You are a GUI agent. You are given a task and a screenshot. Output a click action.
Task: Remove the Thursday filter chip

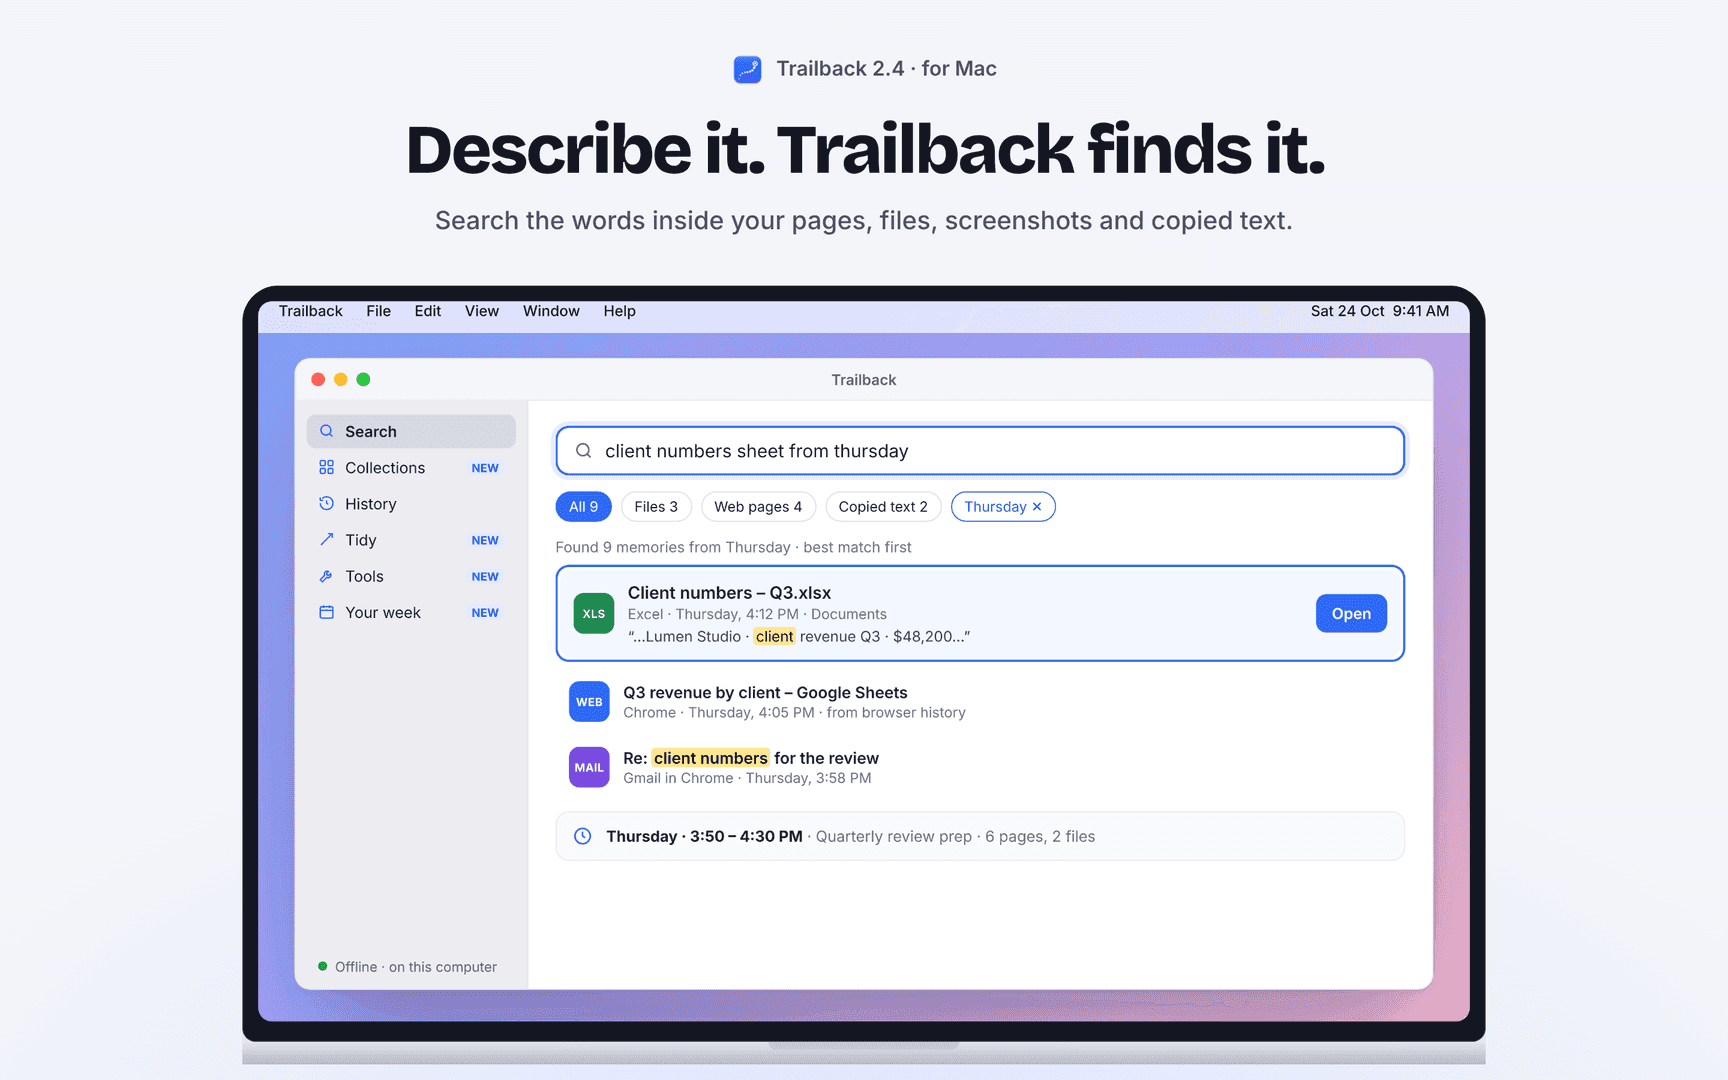click(1037, 507)
